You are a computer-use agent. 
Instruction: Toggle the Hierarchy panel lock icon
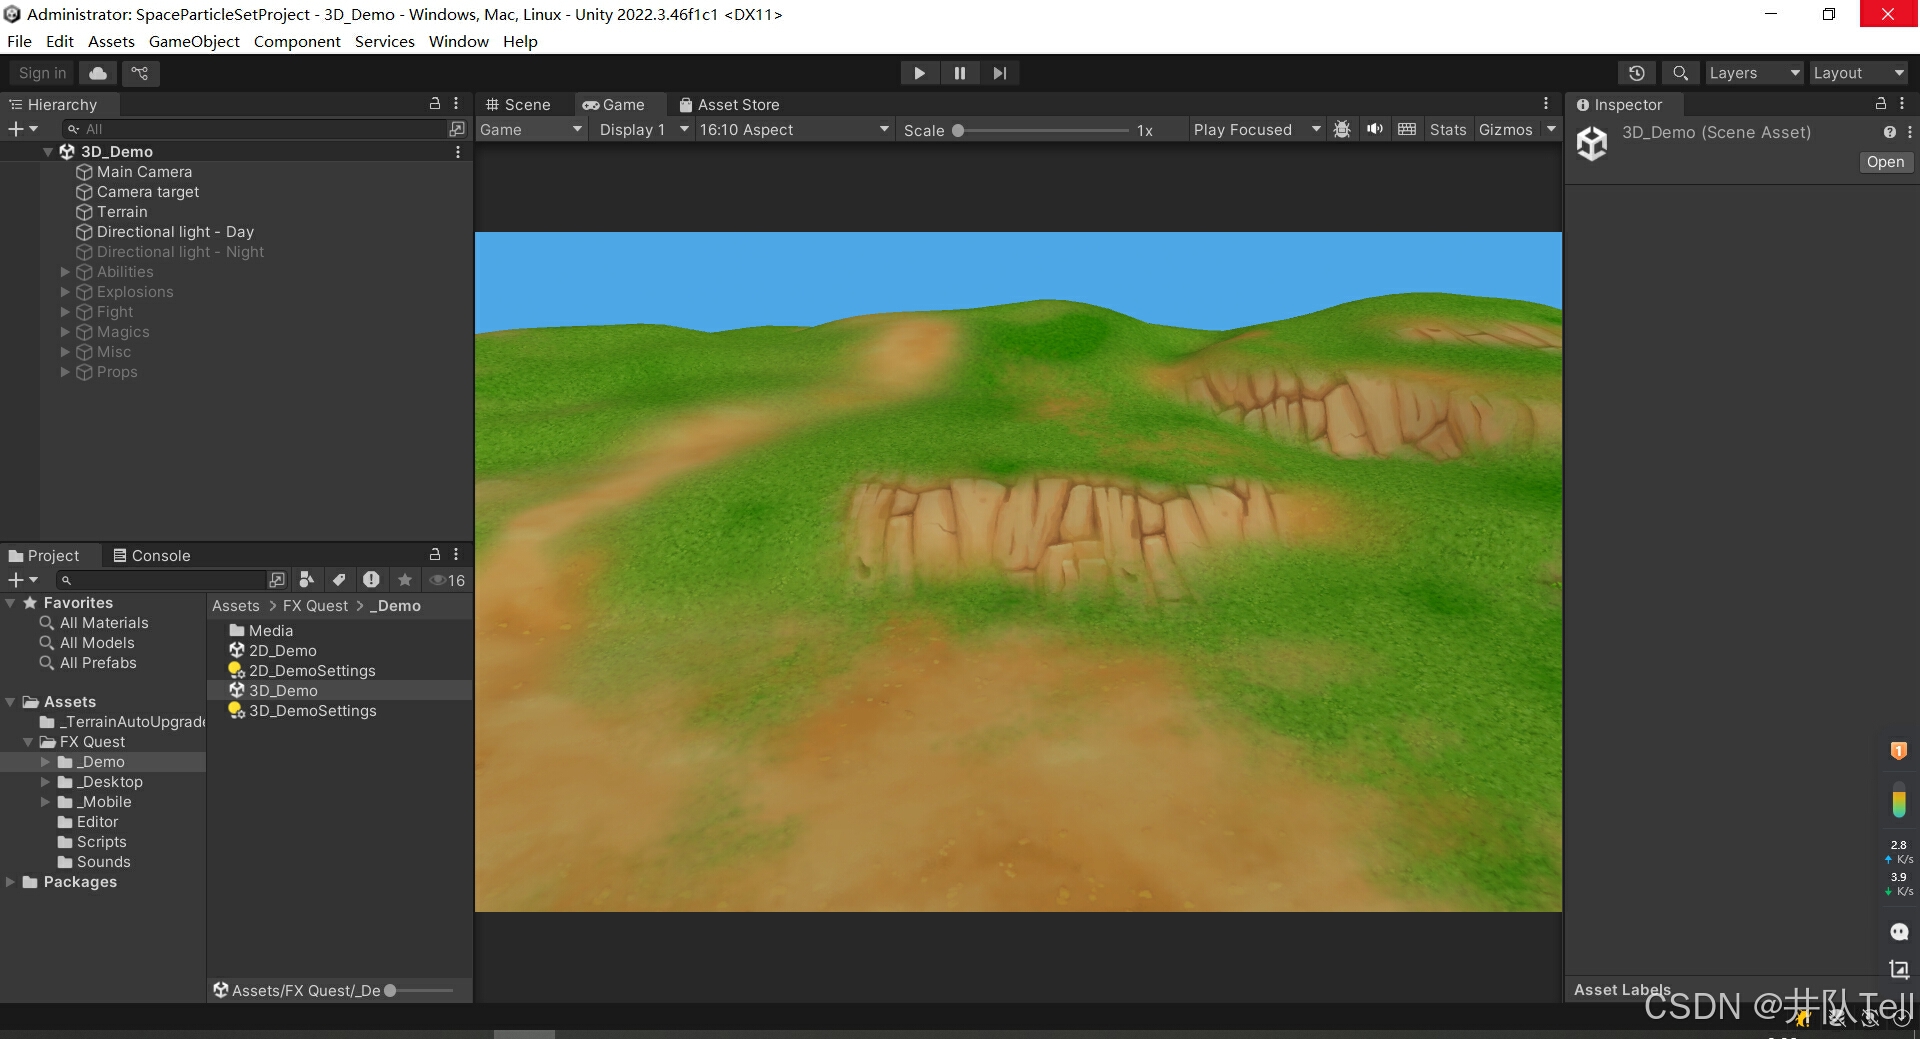(x=435, y=103)
